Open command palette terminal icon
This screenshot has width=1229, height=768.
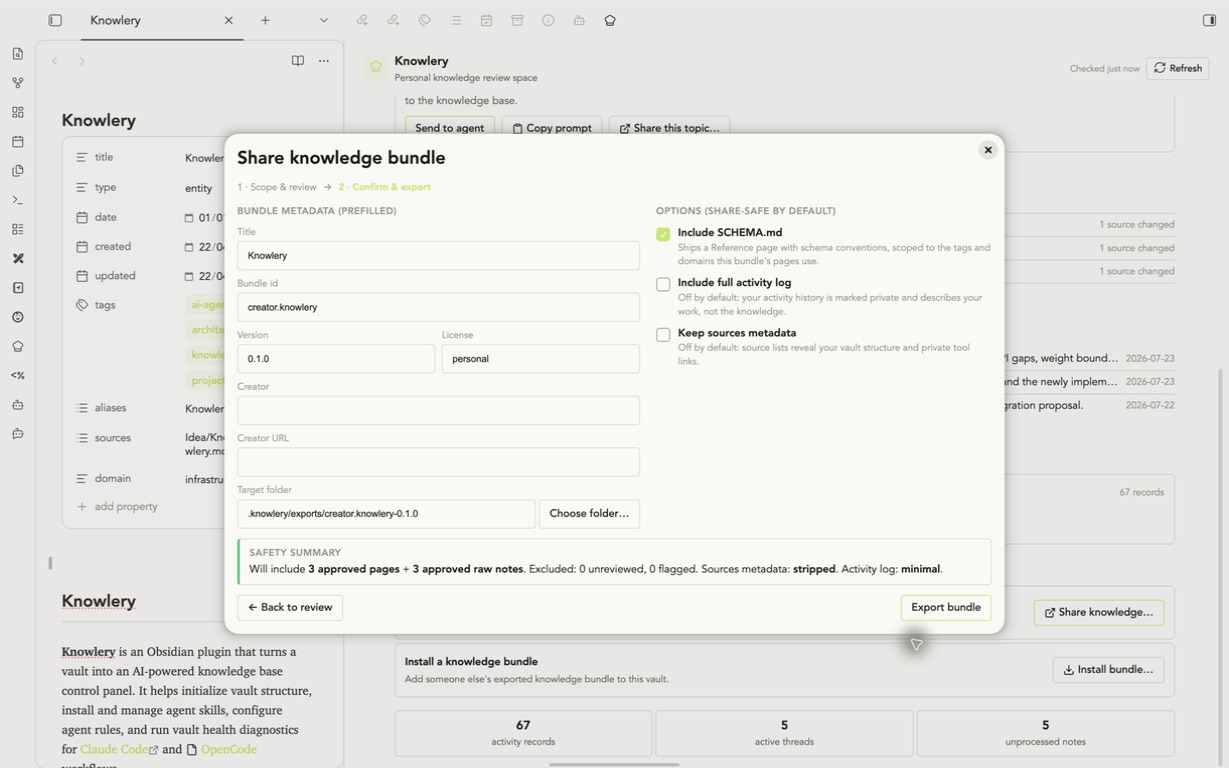[x=18, y=200]
